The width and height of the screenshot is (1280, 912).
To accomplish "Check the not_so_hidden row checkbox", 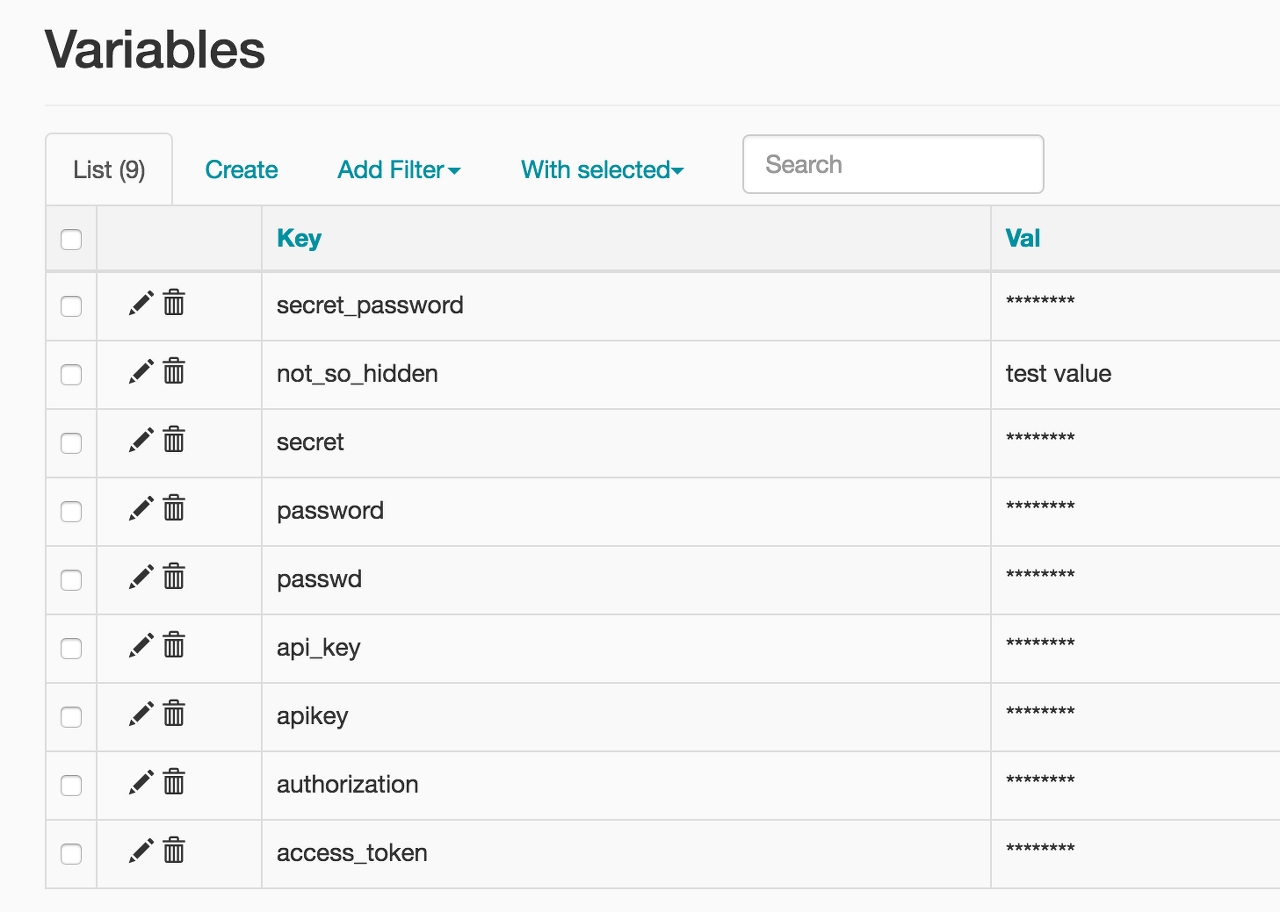I will [71, 374].
